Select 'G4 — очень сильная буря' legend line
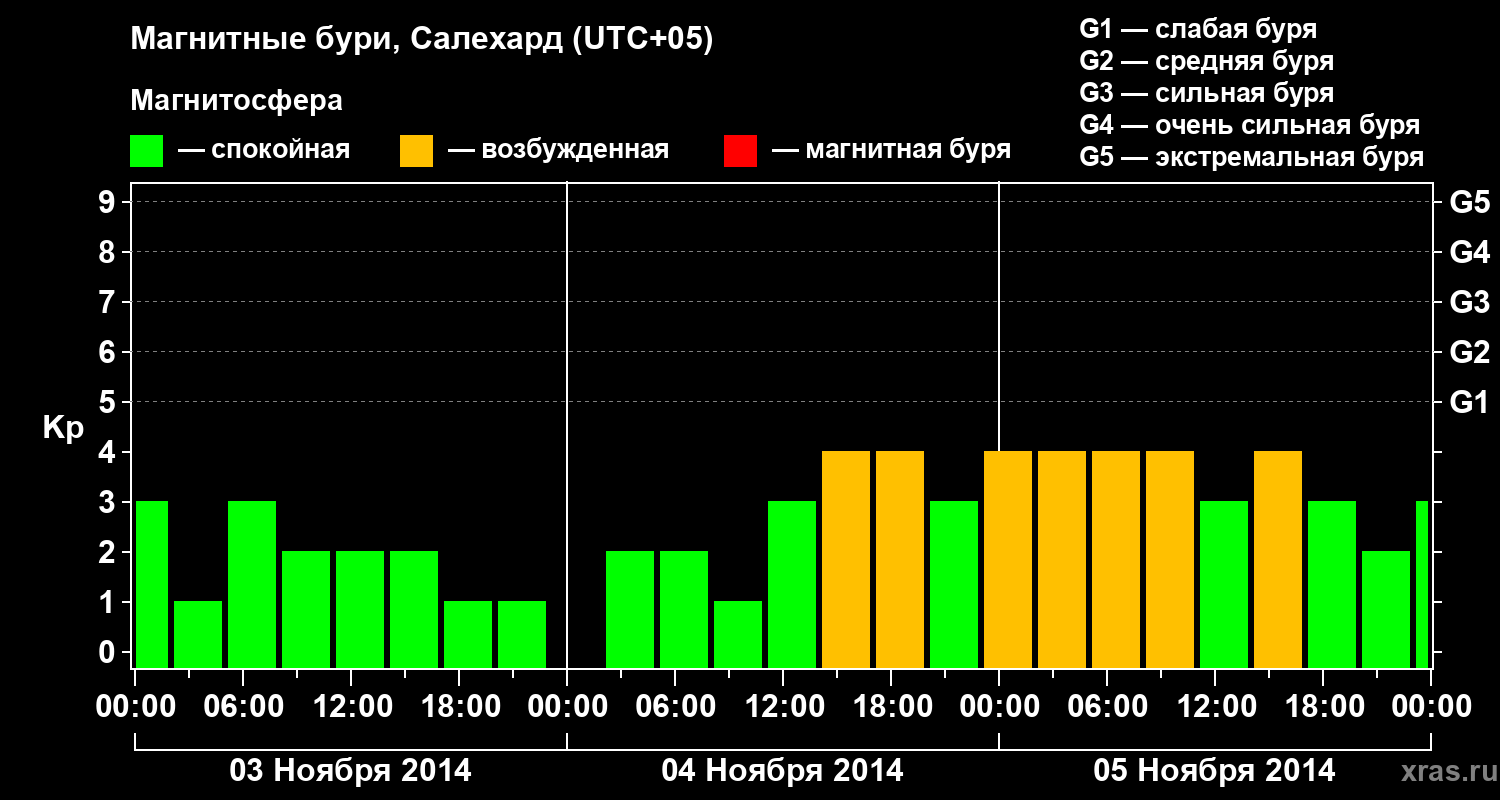 point(1250,125)
